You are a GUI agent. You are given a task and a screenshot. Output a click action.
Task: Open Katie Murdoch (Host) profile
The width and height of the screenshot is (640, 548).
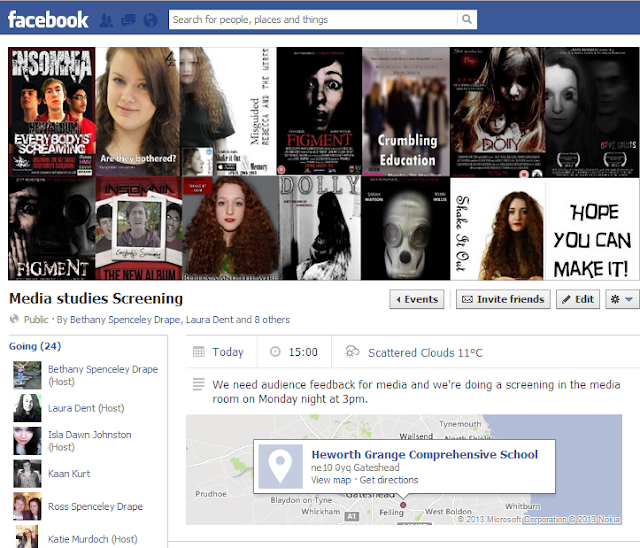[78, 539]
